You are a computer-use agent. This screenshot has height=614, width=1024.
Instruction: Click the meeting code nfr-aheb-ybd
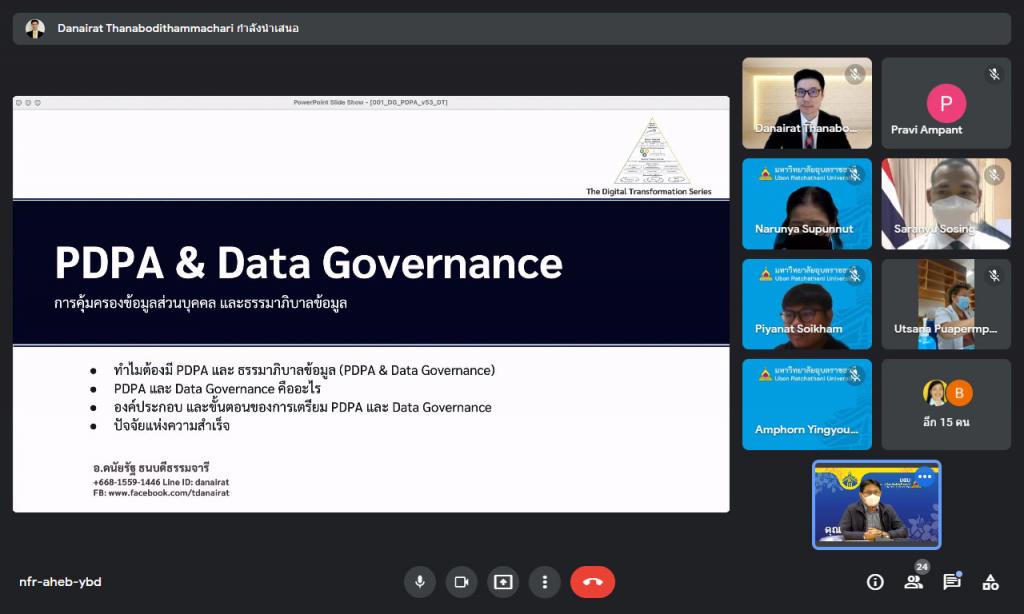[60, 582]
